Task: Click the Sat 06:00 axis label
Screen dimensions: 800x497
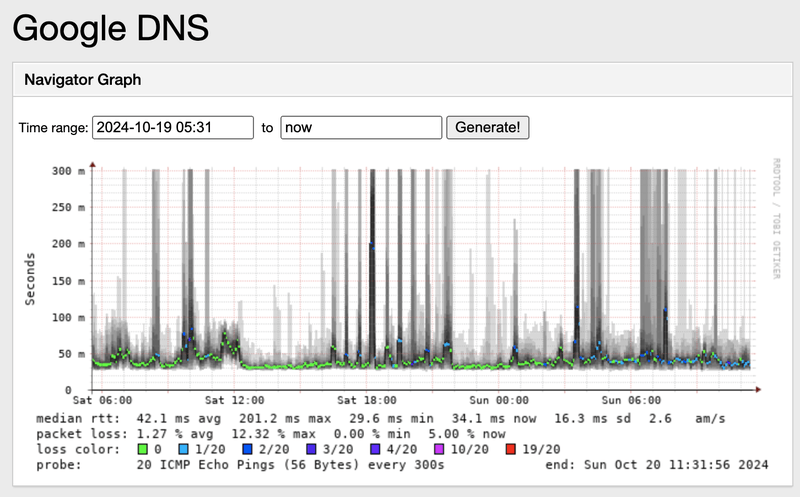Action: [x=103, y=400]
